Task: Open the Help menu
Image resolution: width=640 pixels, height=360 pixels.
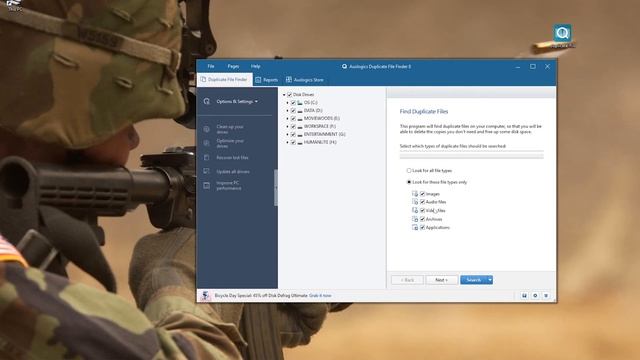Action: pyautogui.click(x=256, y=66)
